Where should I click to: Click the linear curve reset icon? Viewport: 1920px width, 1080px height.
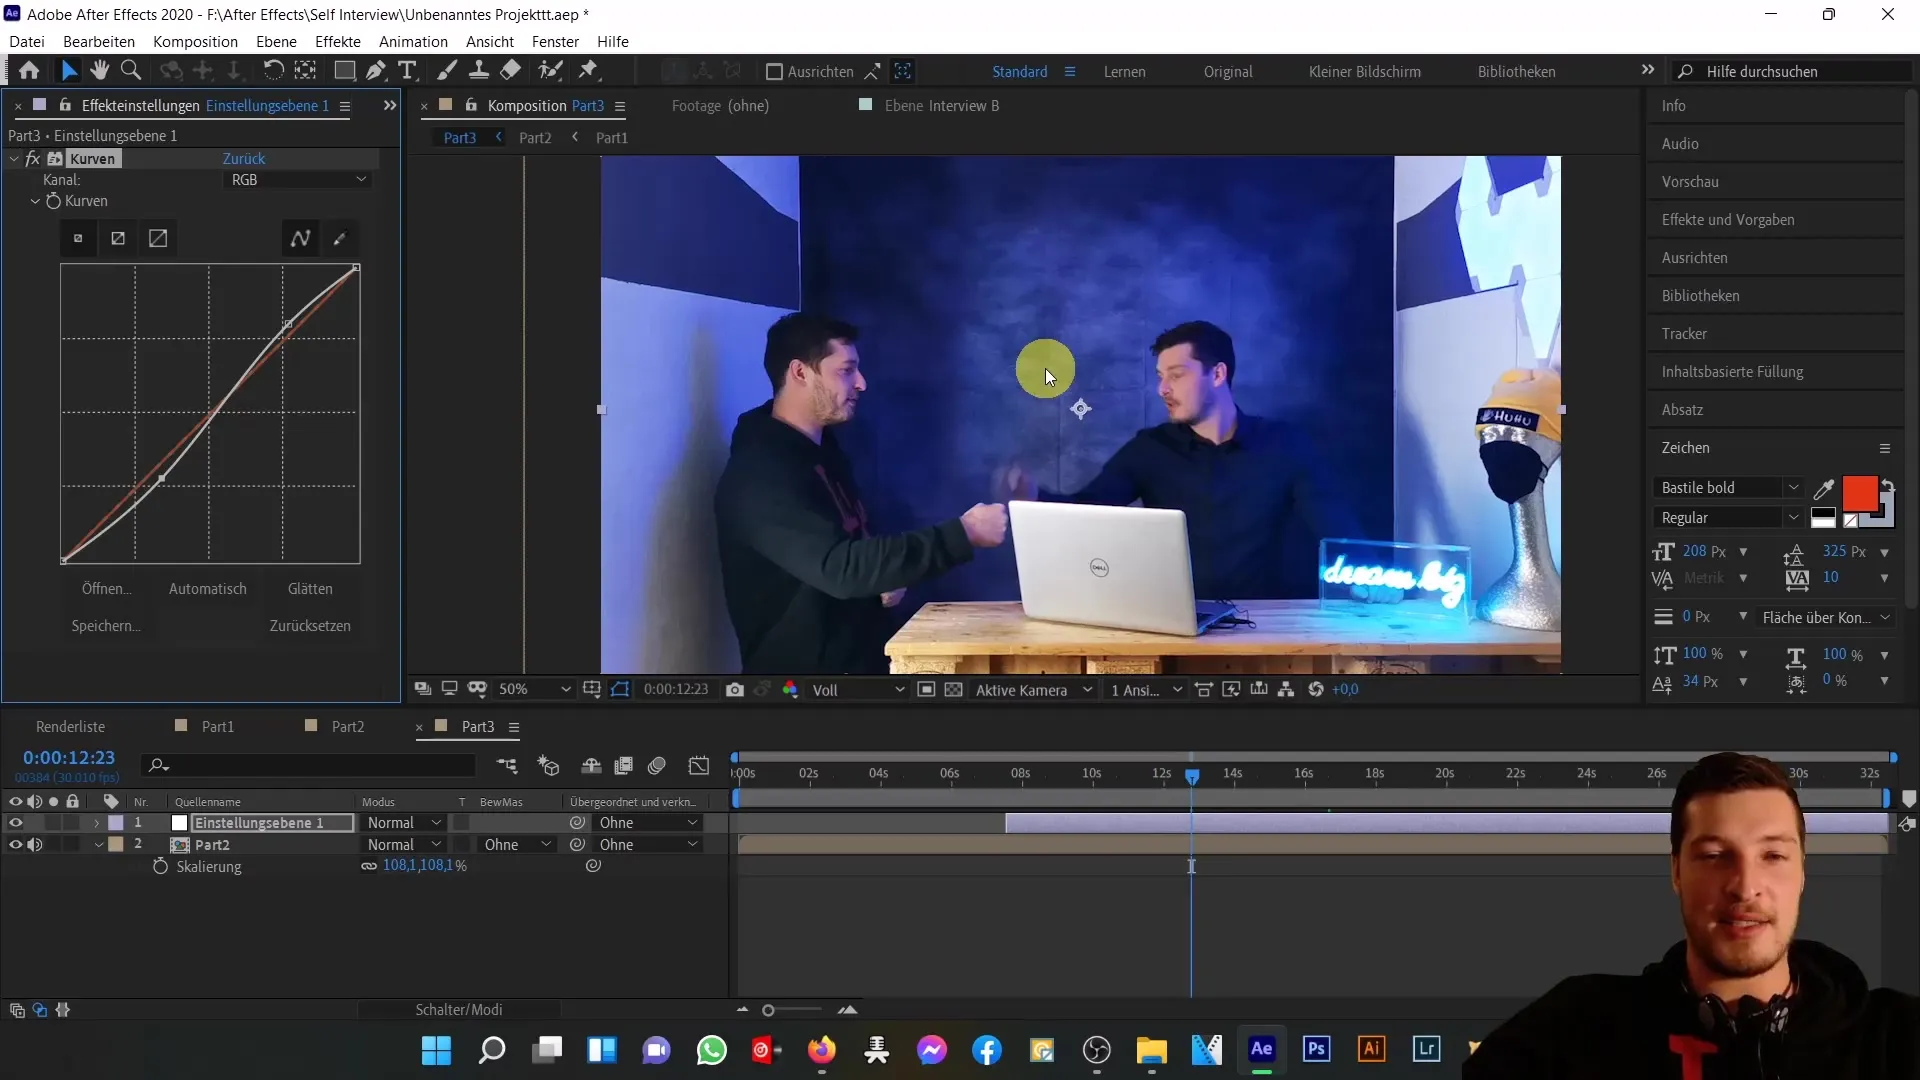pyautogui.click(x=158, y=239)
